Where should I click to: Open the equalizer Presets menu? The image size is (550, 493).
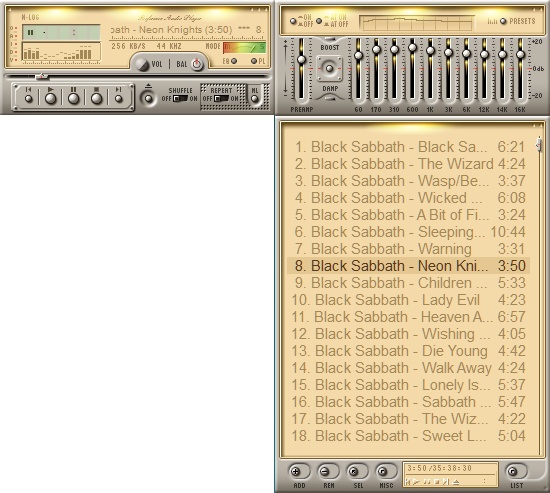(x=503, y=21)
